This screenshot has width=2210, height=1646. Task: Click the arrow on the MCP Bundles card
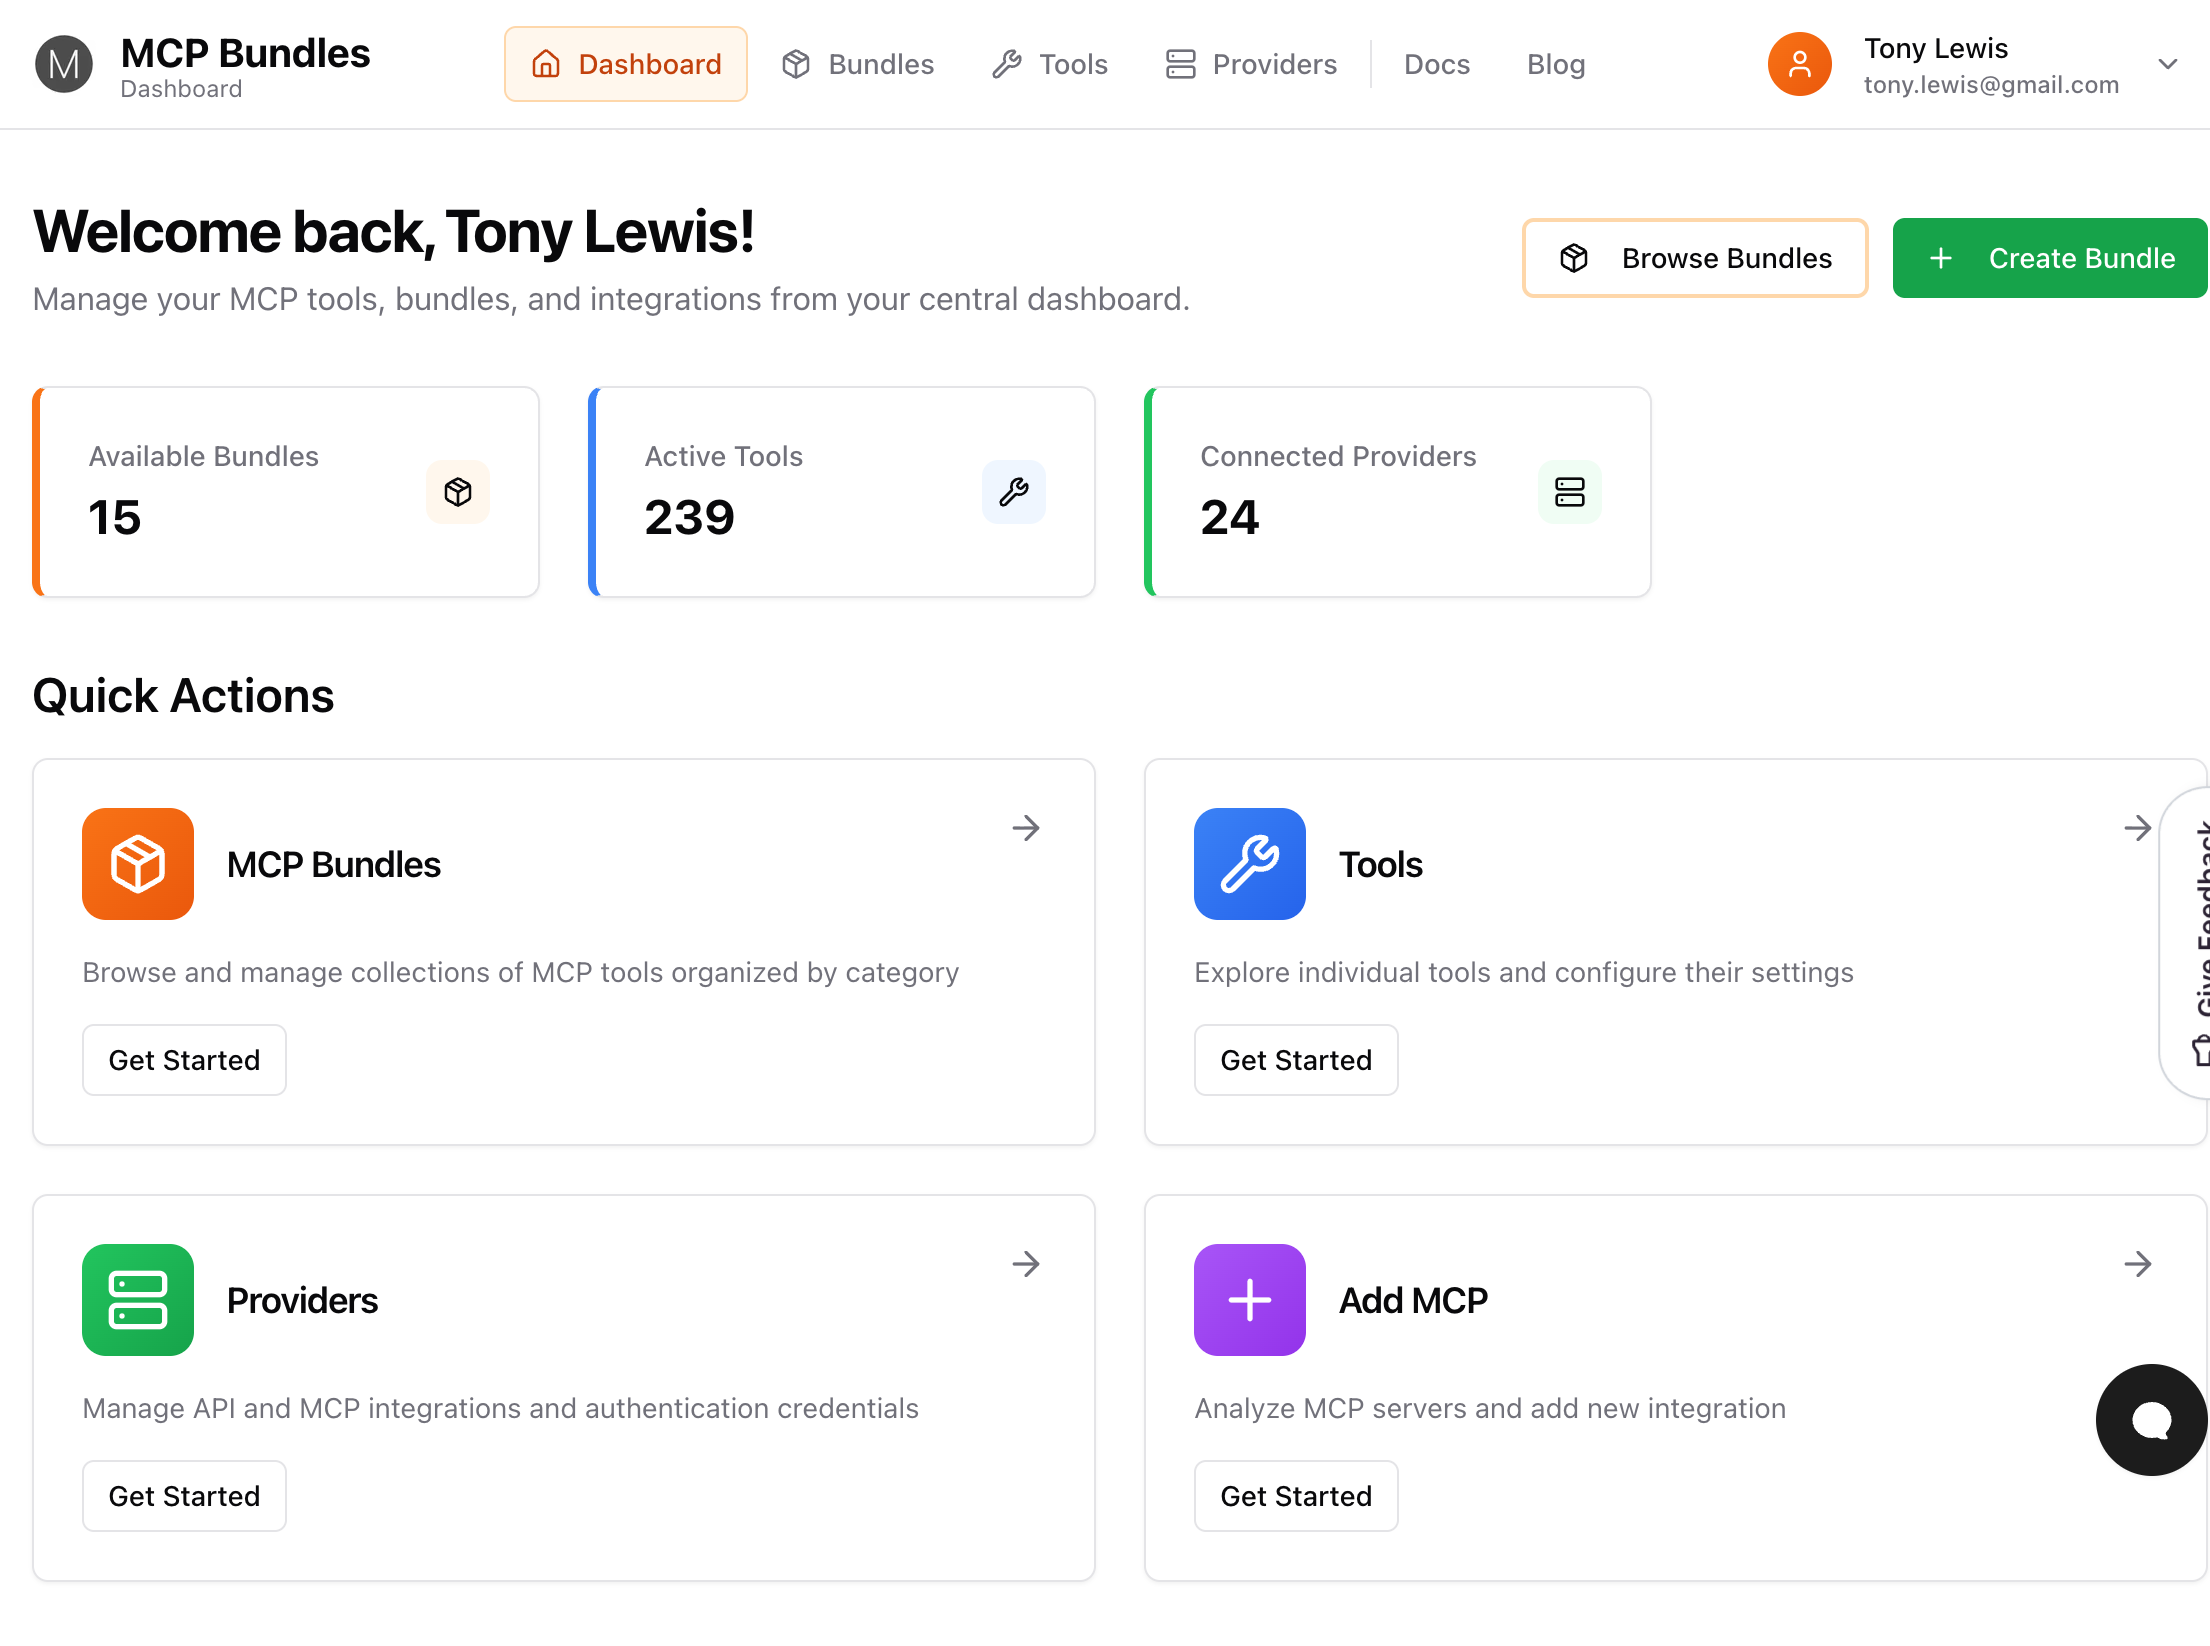[x=1026, y=828]
